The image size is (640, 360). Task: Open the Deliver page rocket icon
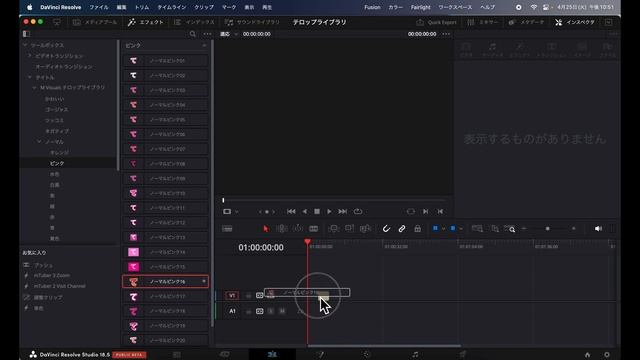(x=462, y=354)
